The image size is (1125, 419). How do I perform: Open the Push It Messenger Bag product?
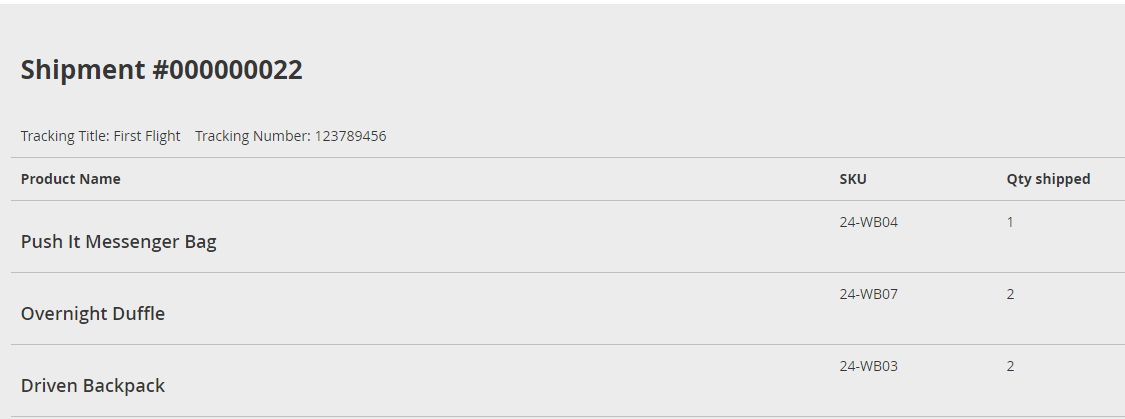point(119,241)
